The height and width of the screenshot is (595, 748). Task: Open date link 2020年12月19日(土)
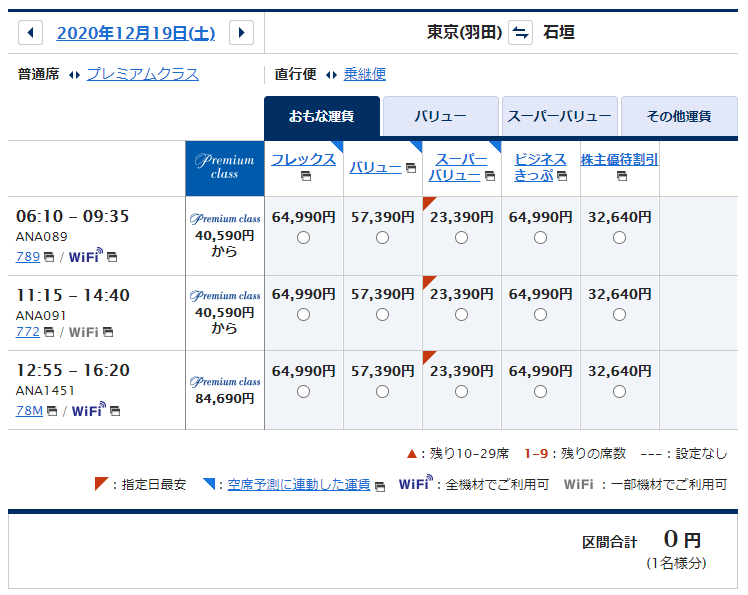point(136,33)
